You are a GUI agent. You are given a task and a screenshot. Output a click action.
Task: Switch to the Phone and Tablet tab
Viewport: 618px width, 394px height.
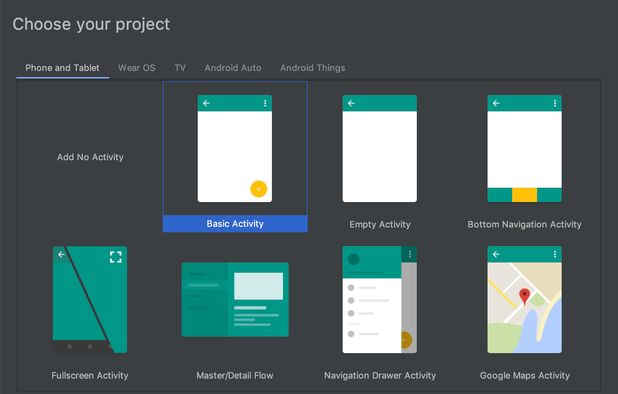(62, 68)
